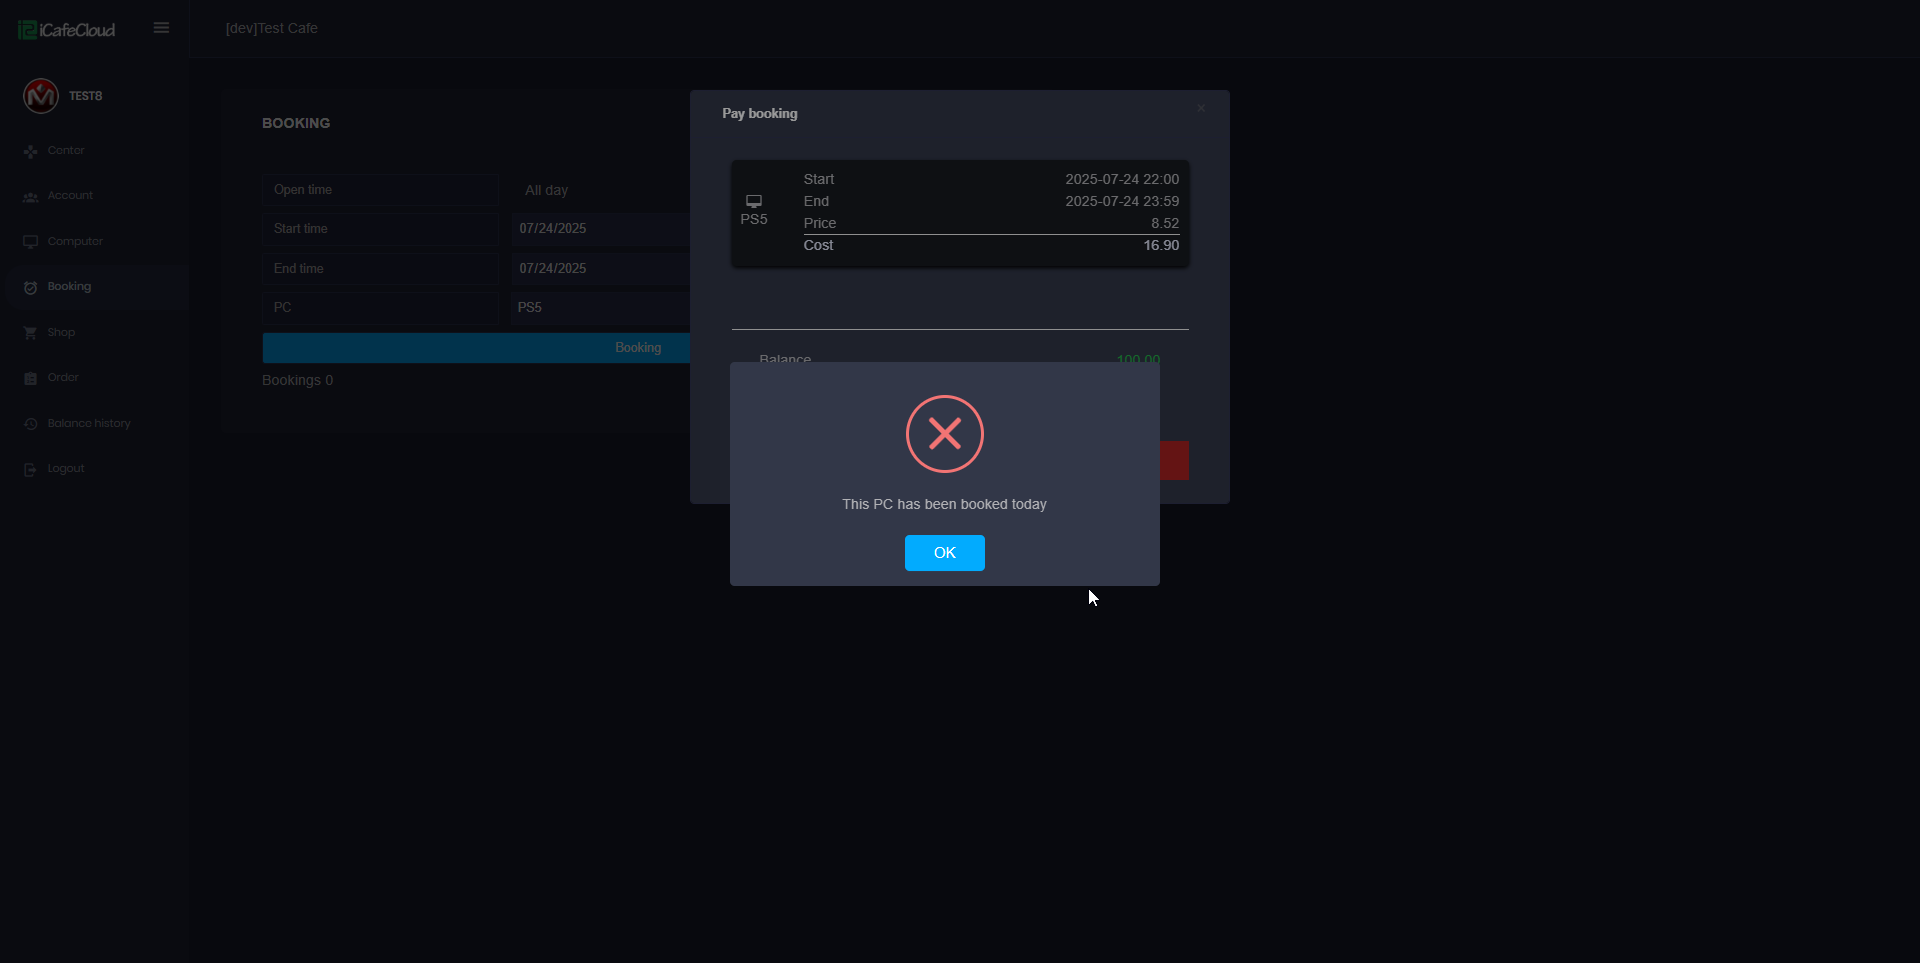1920x963 pixels.
Task: Click the Computer monitor icon in sidebar
Action: (30, 242)
